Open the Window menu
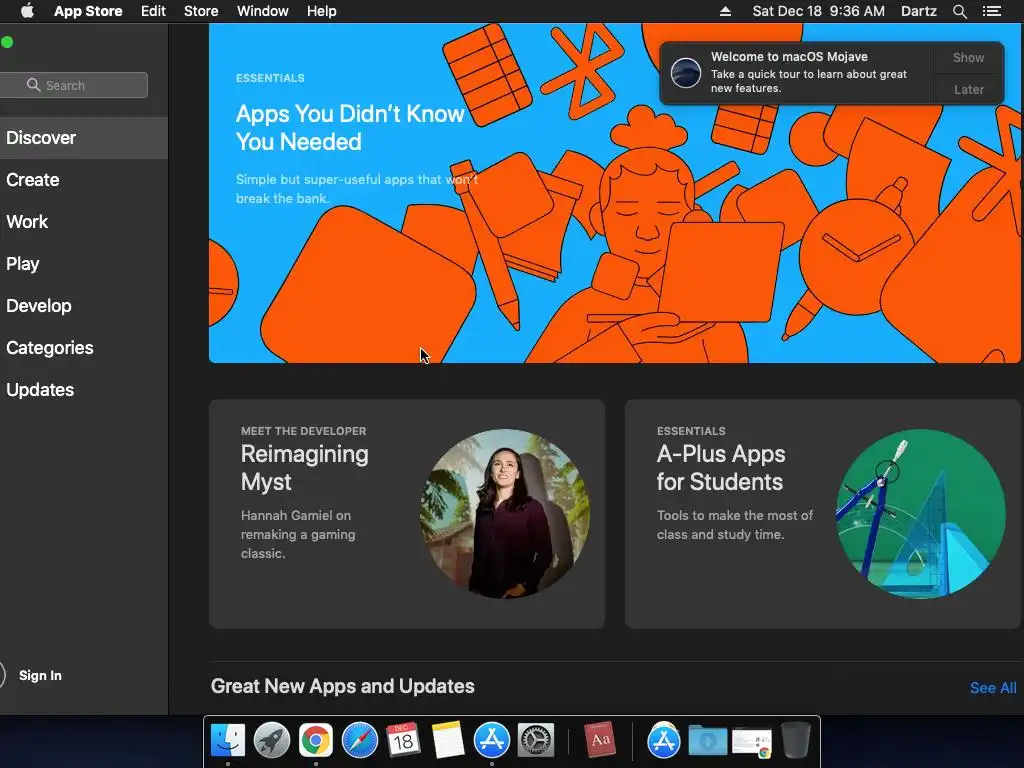Screen dimensions: 1024x768 263,11
